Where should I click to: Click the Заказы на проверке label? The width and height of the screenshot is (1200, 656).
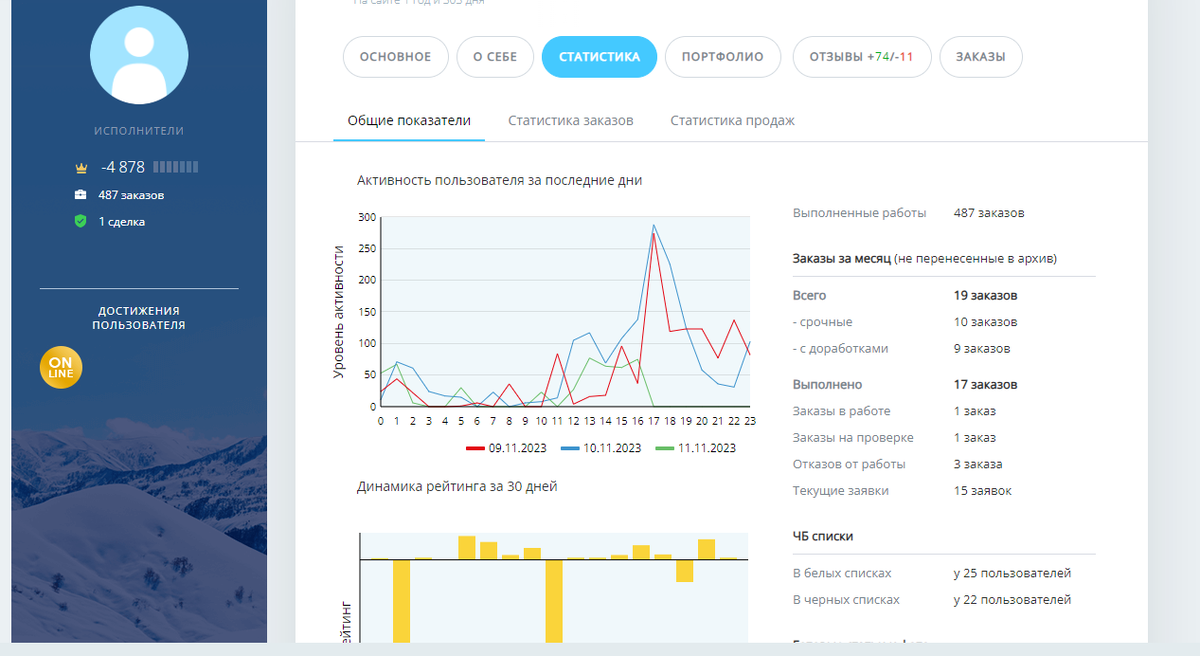[x=853, y=438]
